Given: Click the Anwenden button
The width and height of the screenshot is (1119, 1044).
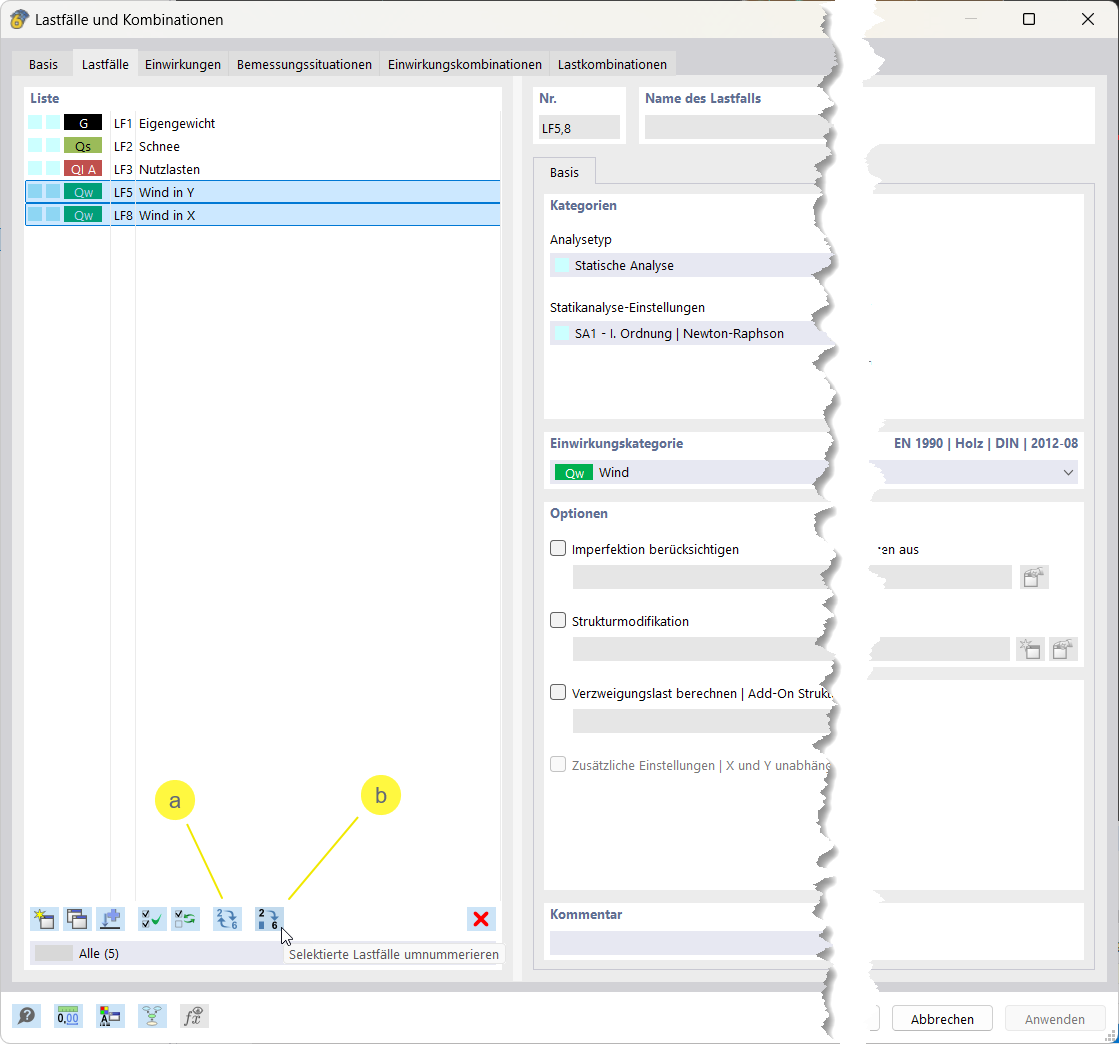Looking at the screenshot, I should 1054,1018.
